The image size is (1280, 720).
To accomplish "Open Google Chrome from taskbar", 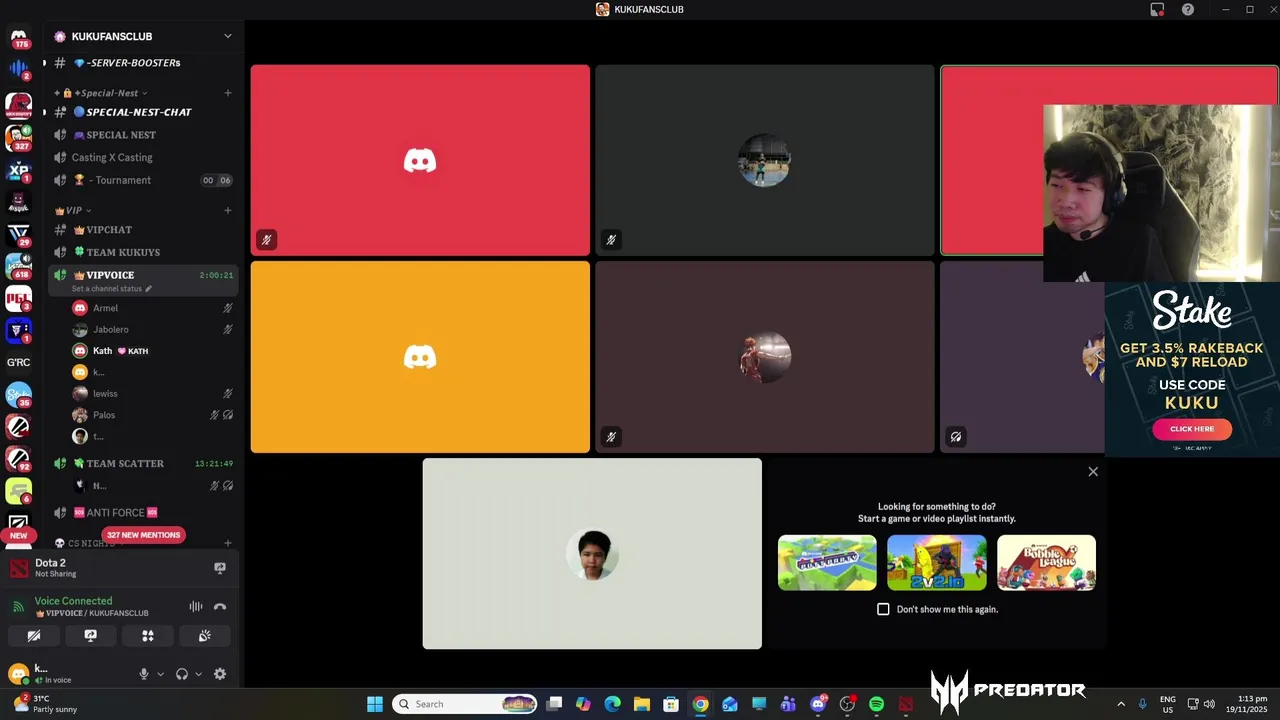I will (700, 704).
